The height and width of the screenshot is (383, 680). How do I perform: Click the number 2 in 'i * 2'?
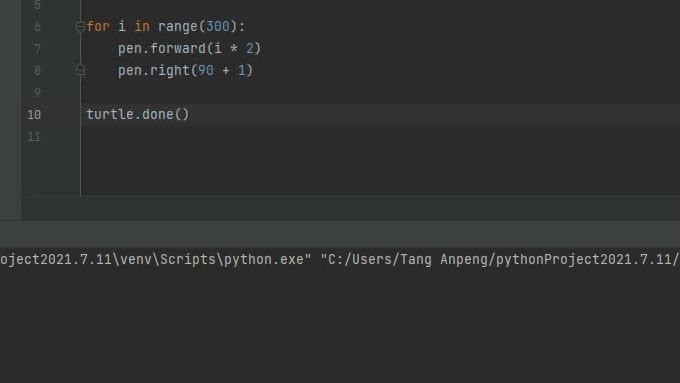click(x=250, y=48)
